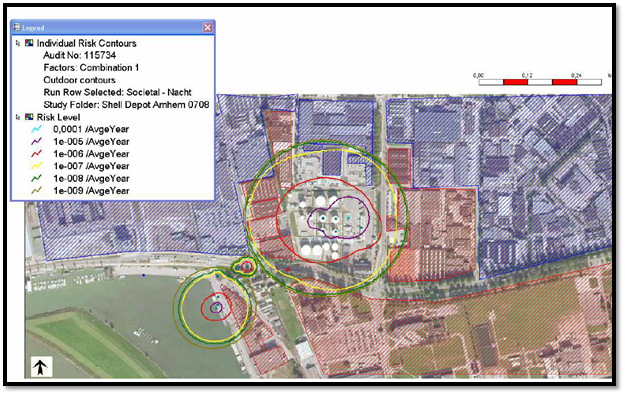Select the Audit No: 115734 entry

[x=80, y=55]
